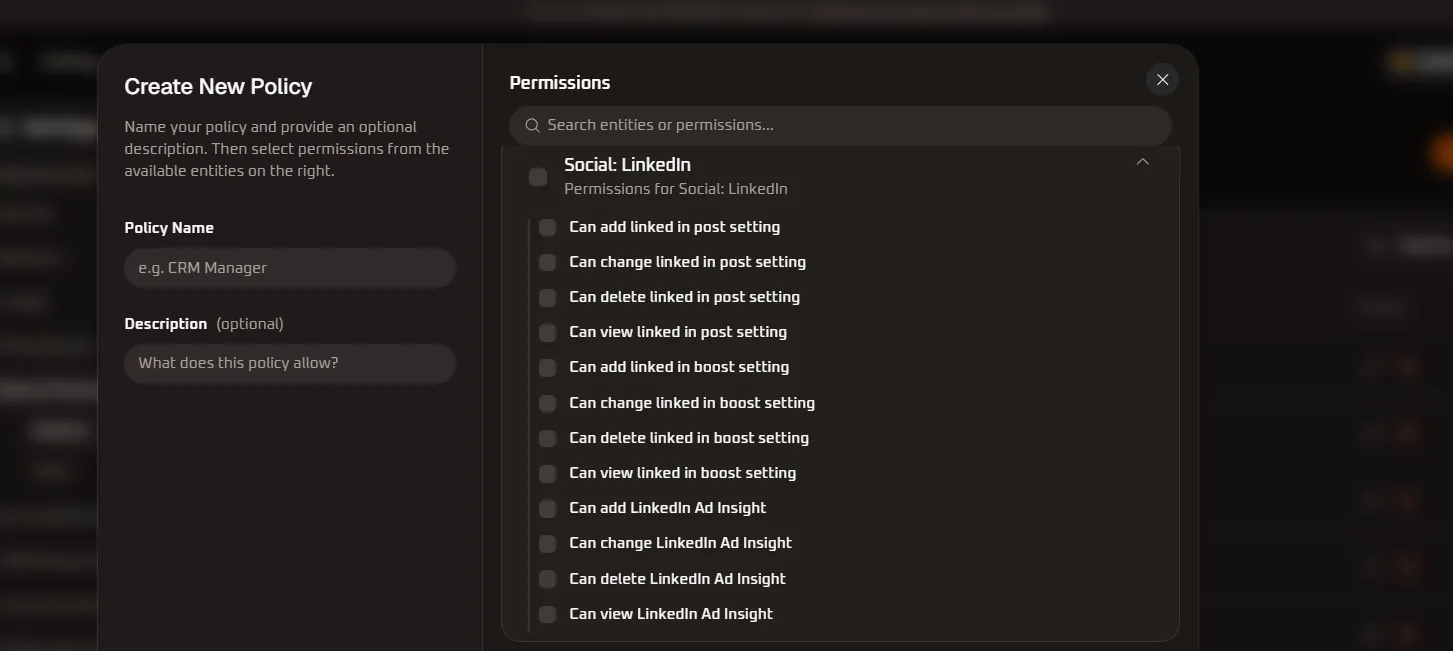The image size is (1453, 651).
Task: Select Can view LinkedIn Ad Insight checkbox
Action: coord(547,614)
